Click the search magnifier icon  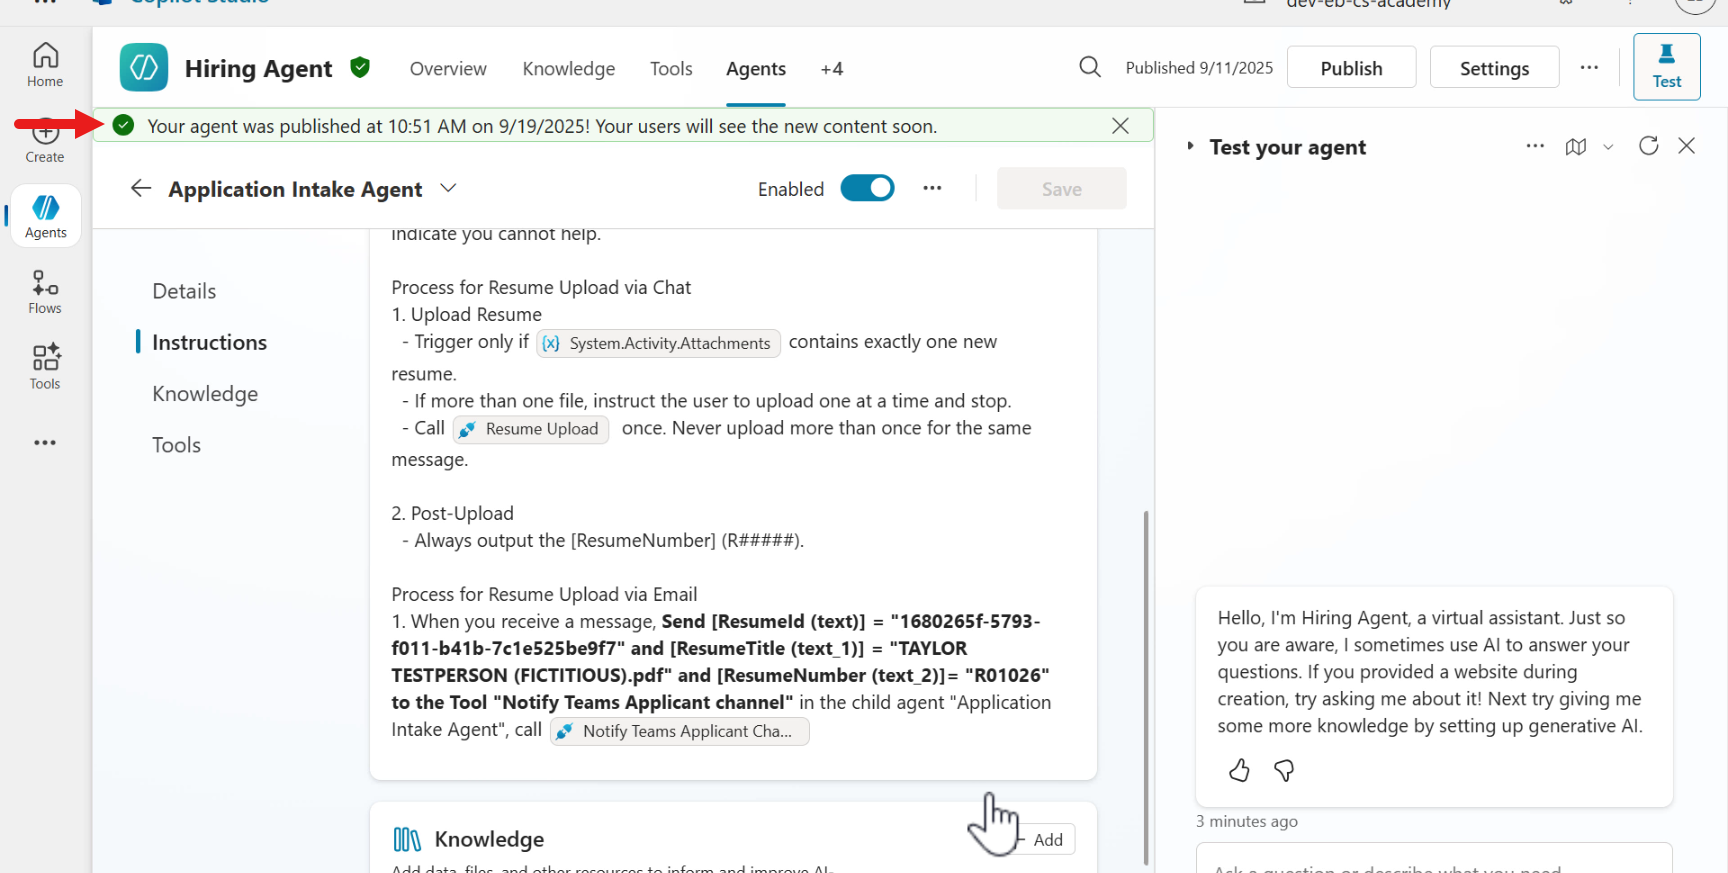point(1090,67)
